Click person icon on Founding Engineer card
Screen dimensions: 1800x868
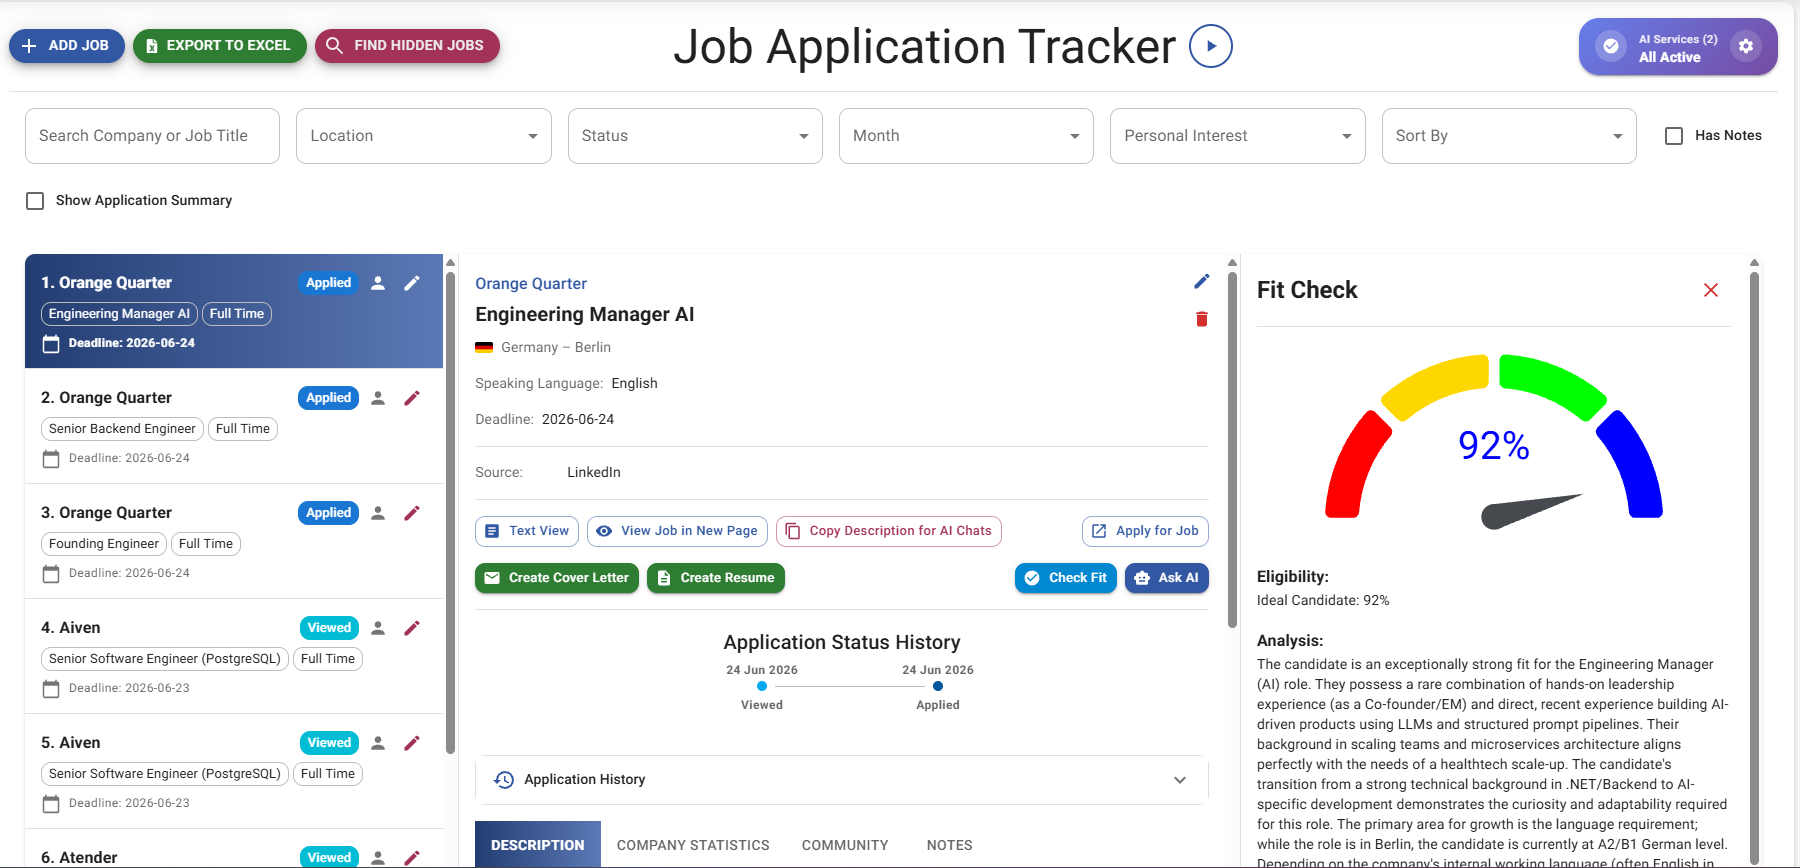[378, 513]
